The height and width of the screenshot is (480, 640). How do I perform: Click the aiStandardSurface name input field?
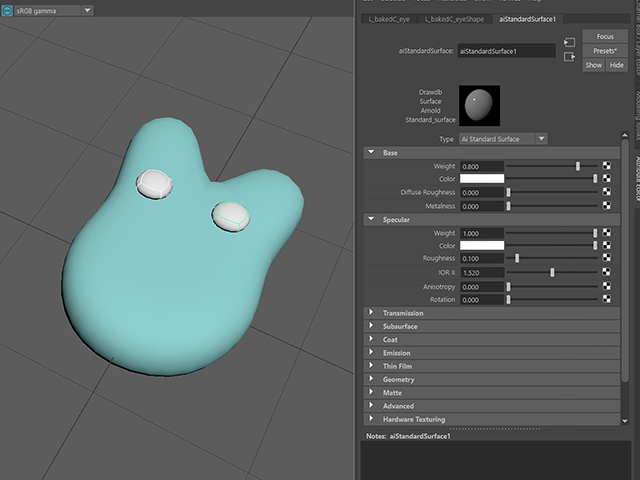click(506, 51)
